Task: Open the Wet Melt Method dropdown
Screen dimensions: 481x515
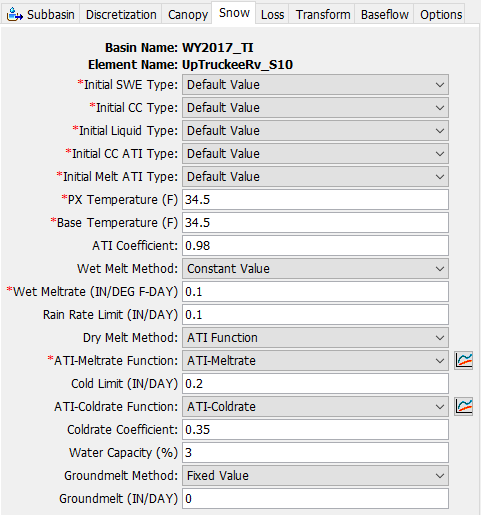Action: [315, 269]
